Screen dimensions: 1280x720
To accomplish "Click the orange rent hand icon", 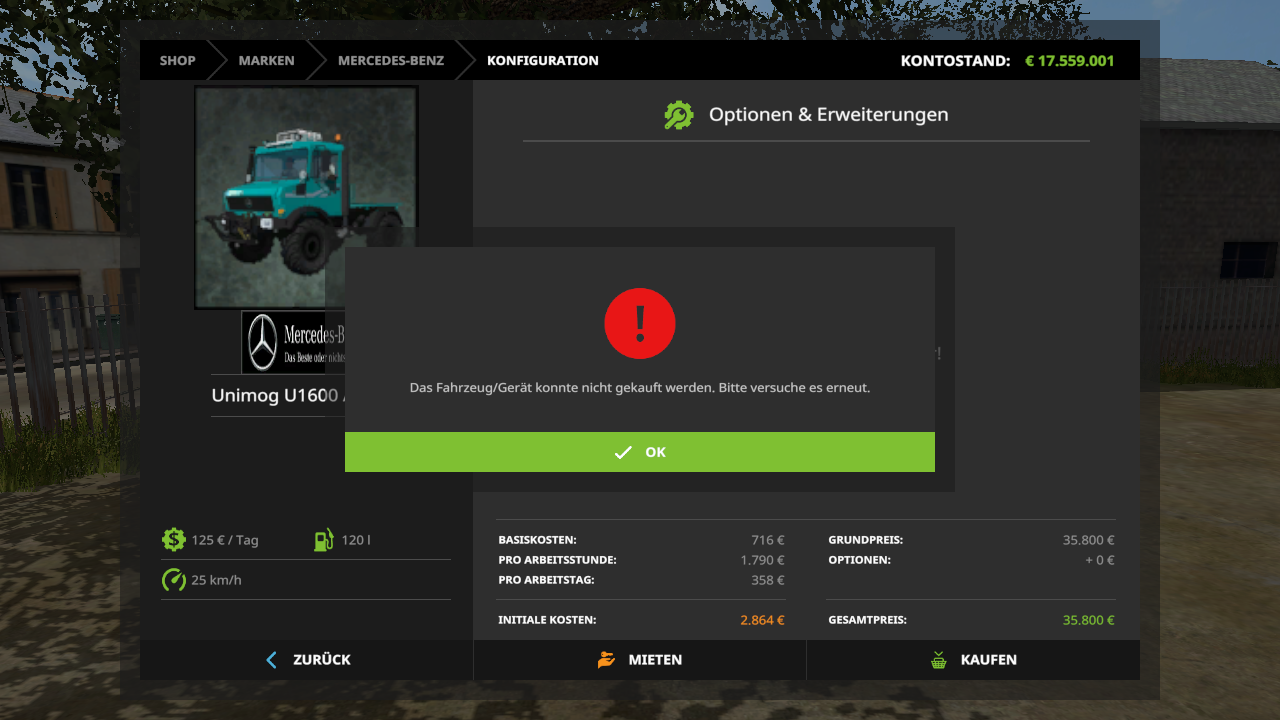I will [x=606, y=660].
